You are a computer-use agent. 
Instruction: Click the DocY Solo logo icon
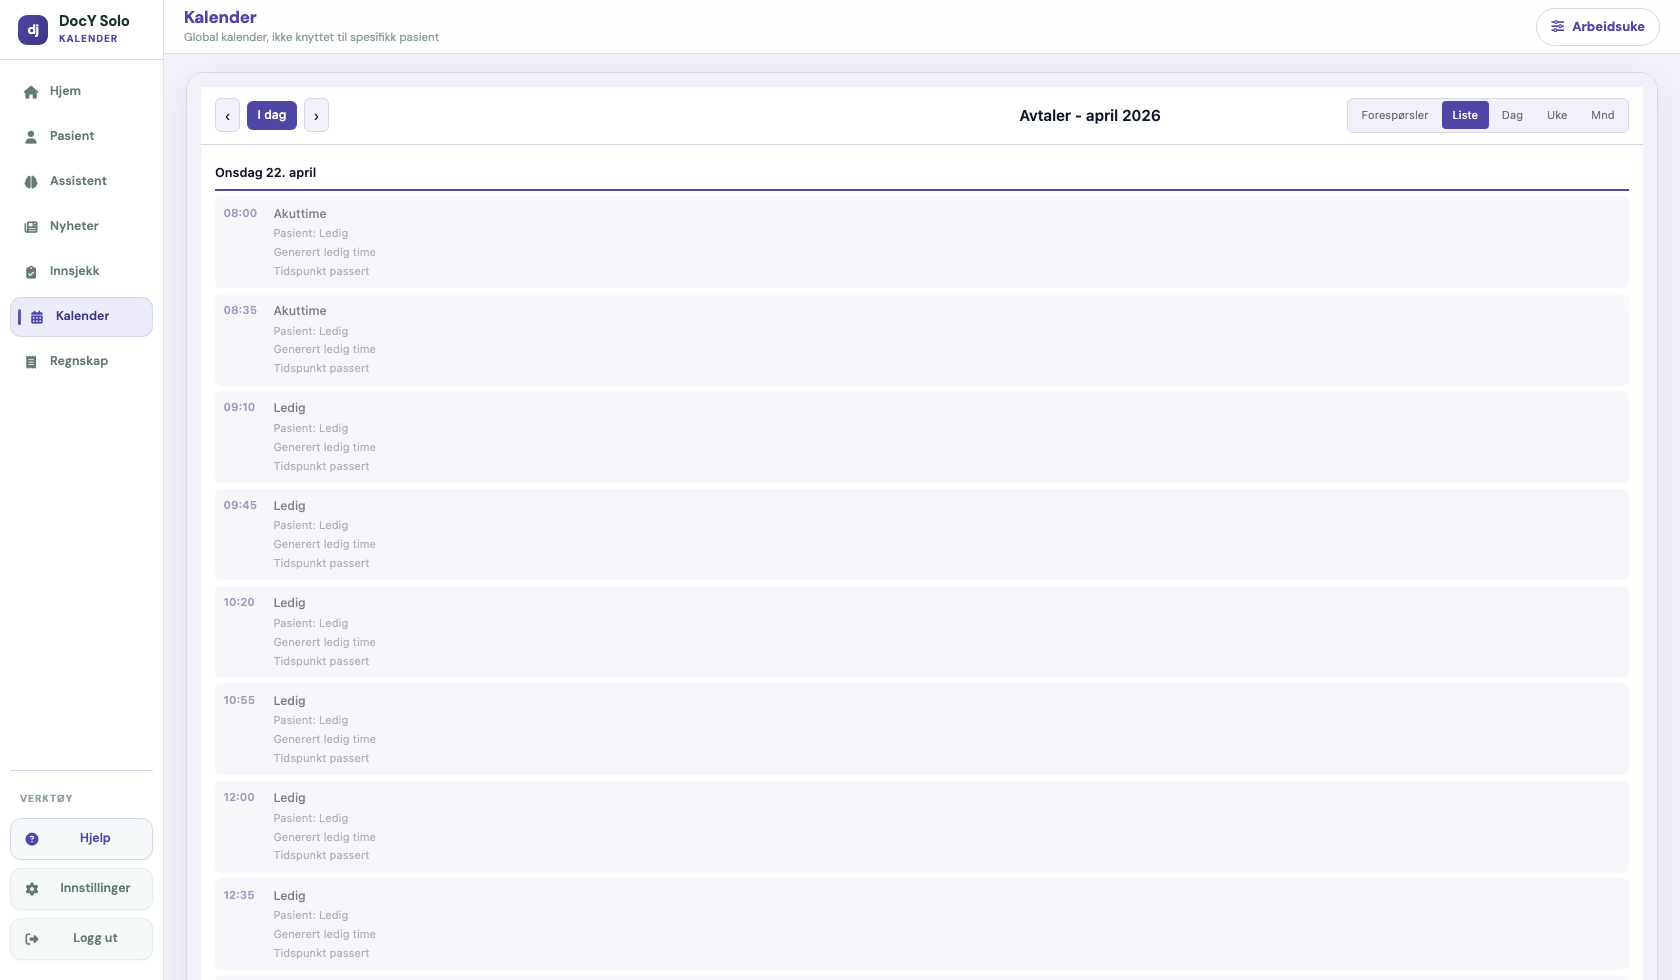point(33,30)
